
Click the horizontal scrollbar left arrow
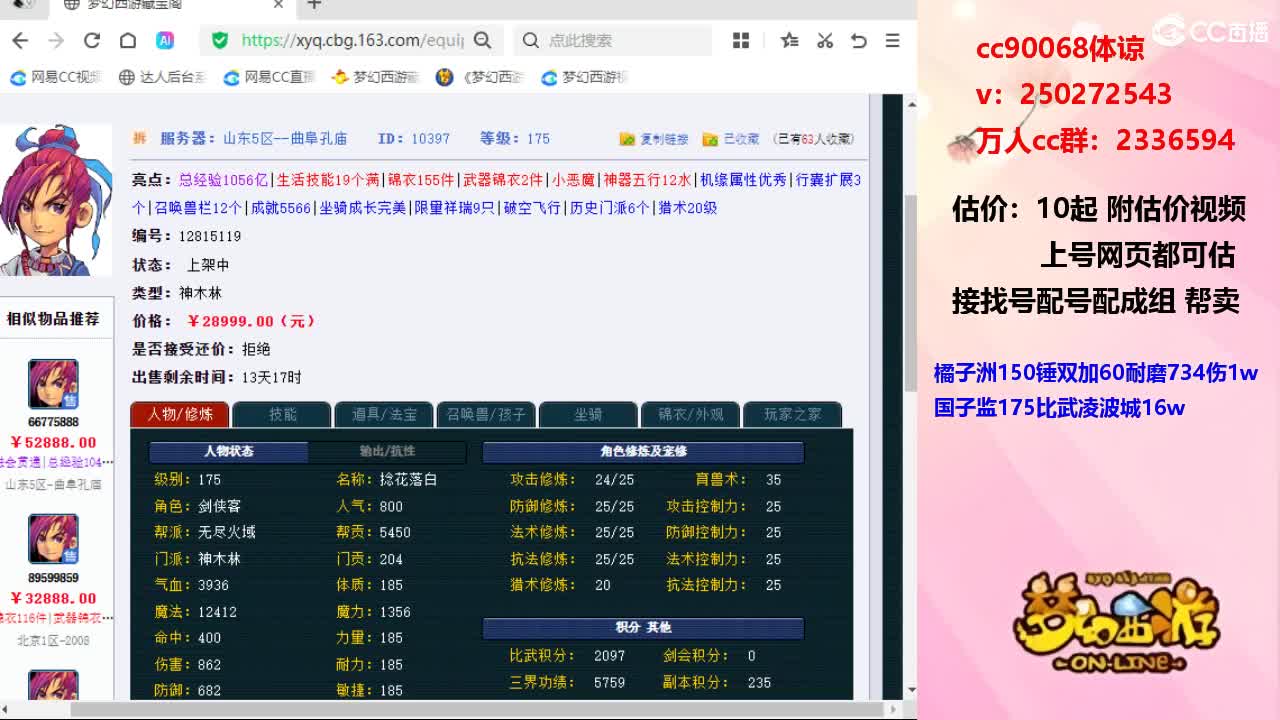coord(6,708)
